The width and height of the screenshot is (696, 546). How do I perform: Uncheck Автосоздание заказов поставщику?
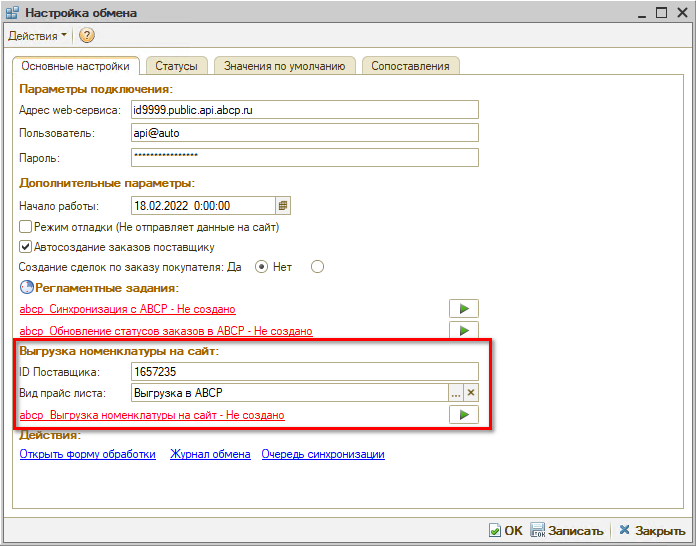coord(25,247)
